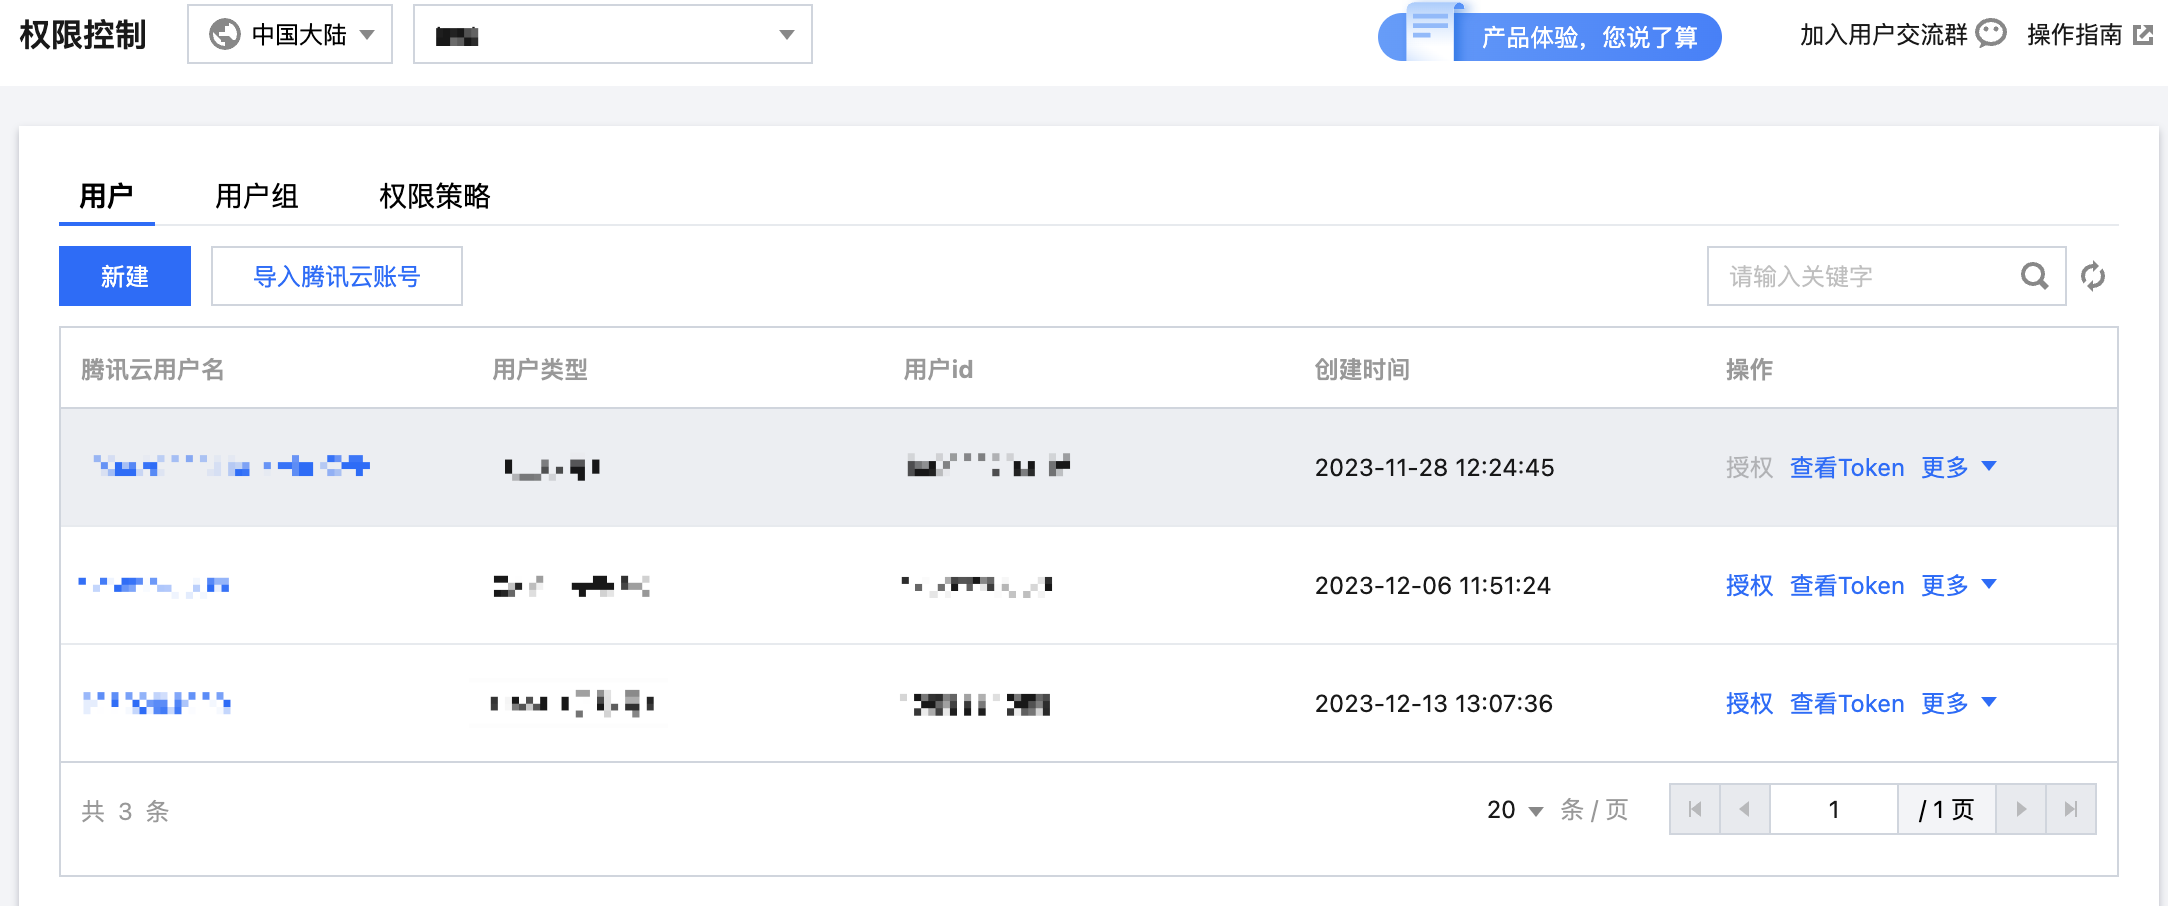
Task: Go to the first page arrow
Action: click(x=1695, y=809)
